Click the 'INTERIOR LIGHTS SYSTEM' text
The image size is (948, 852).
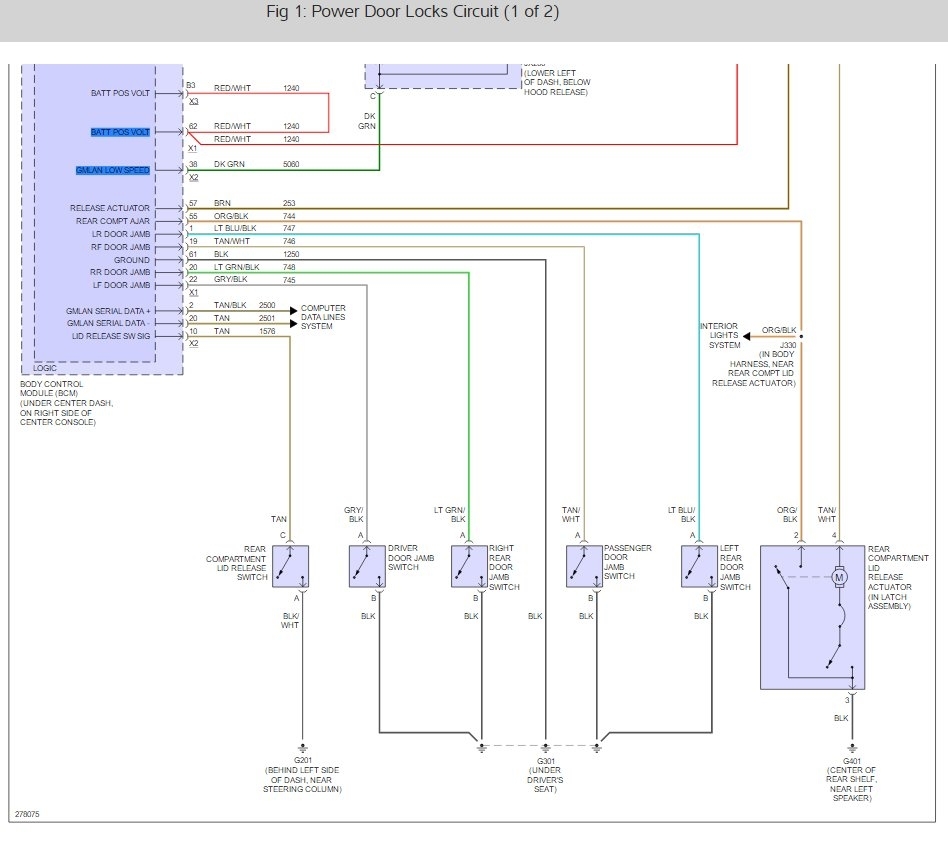pyautogui.click(x=719, y=336)
